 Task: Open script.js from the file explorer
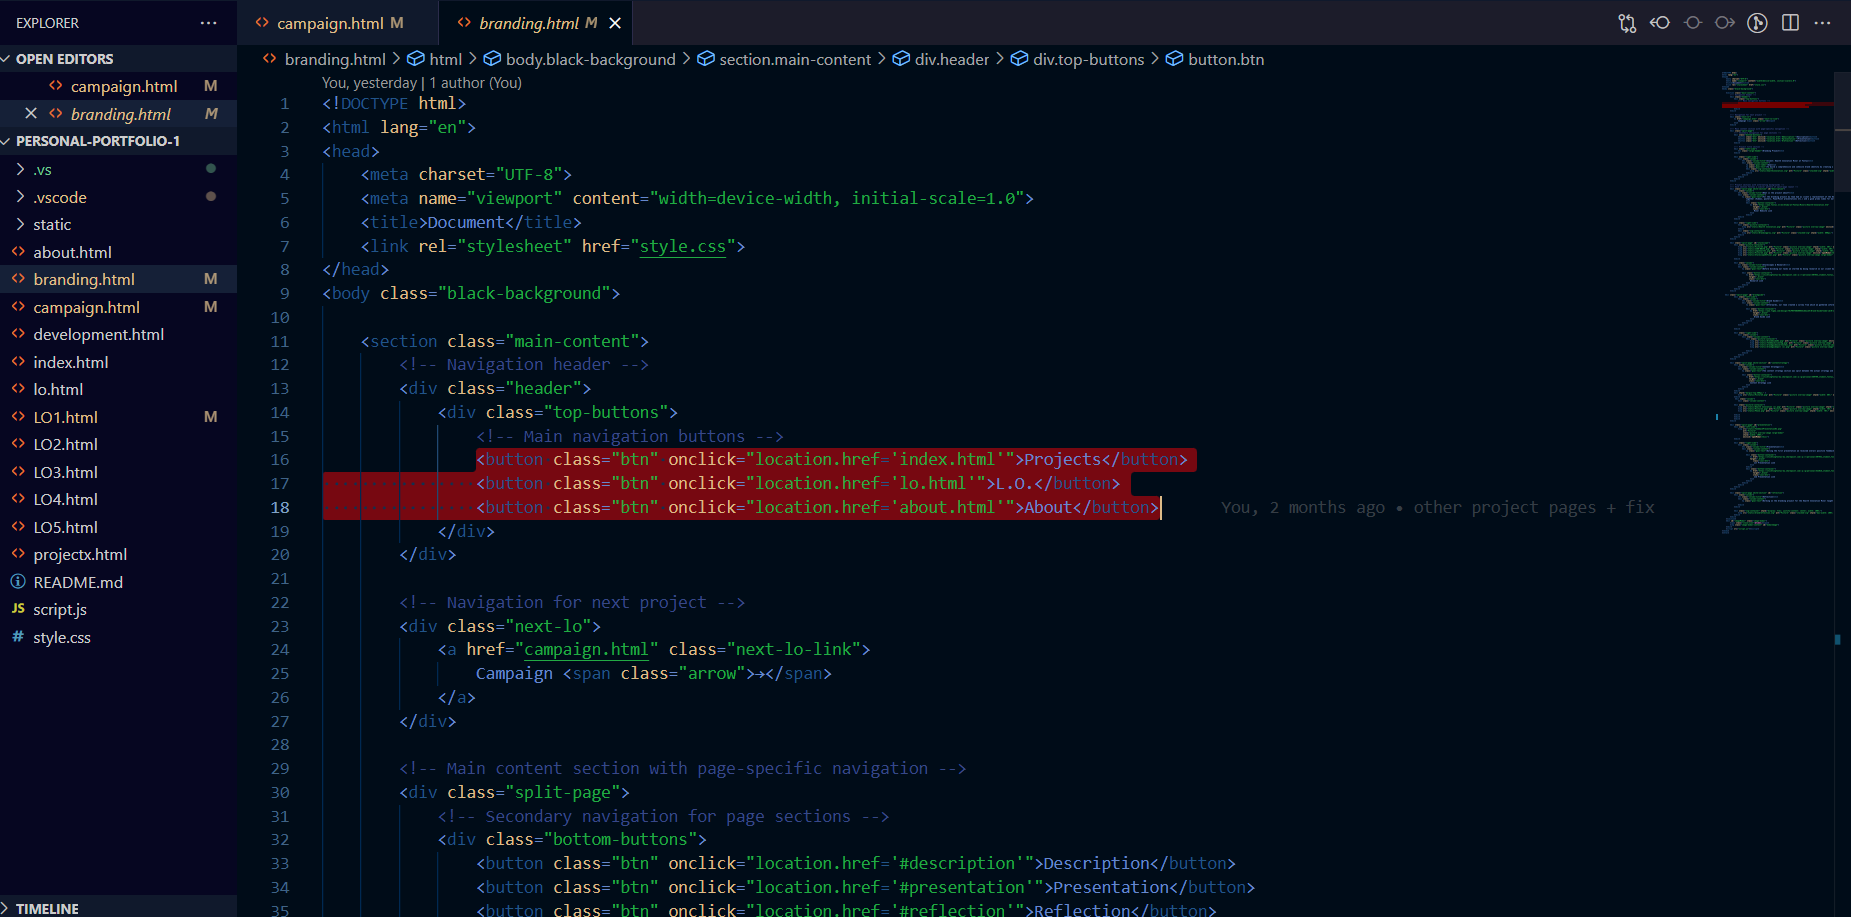pyautogui.click(x=60, y=609)
